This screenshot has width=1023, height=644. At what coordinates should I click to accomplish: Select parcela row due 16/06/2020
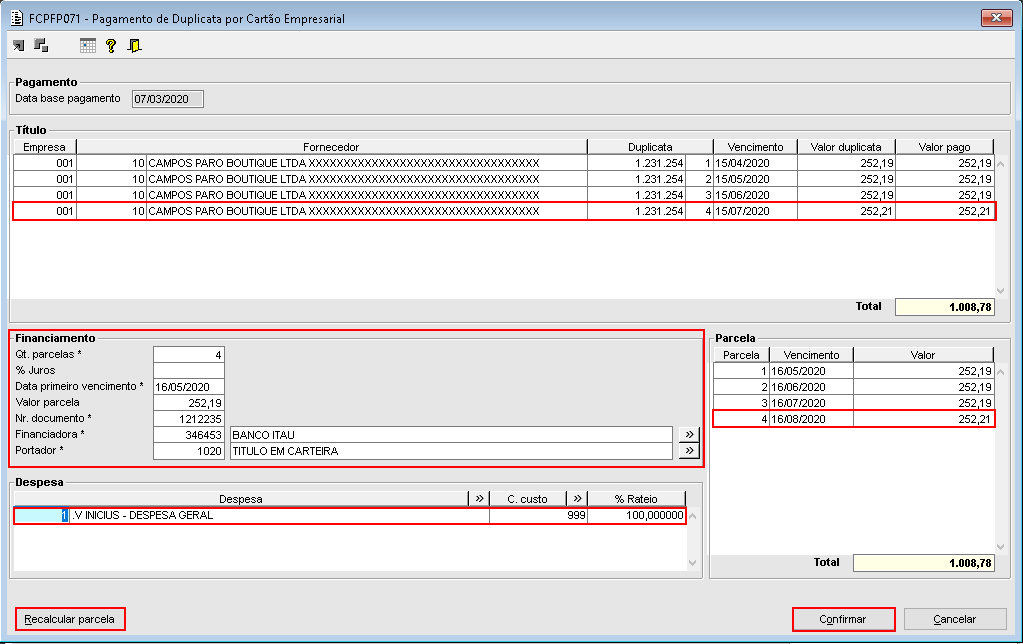(853, 387)
